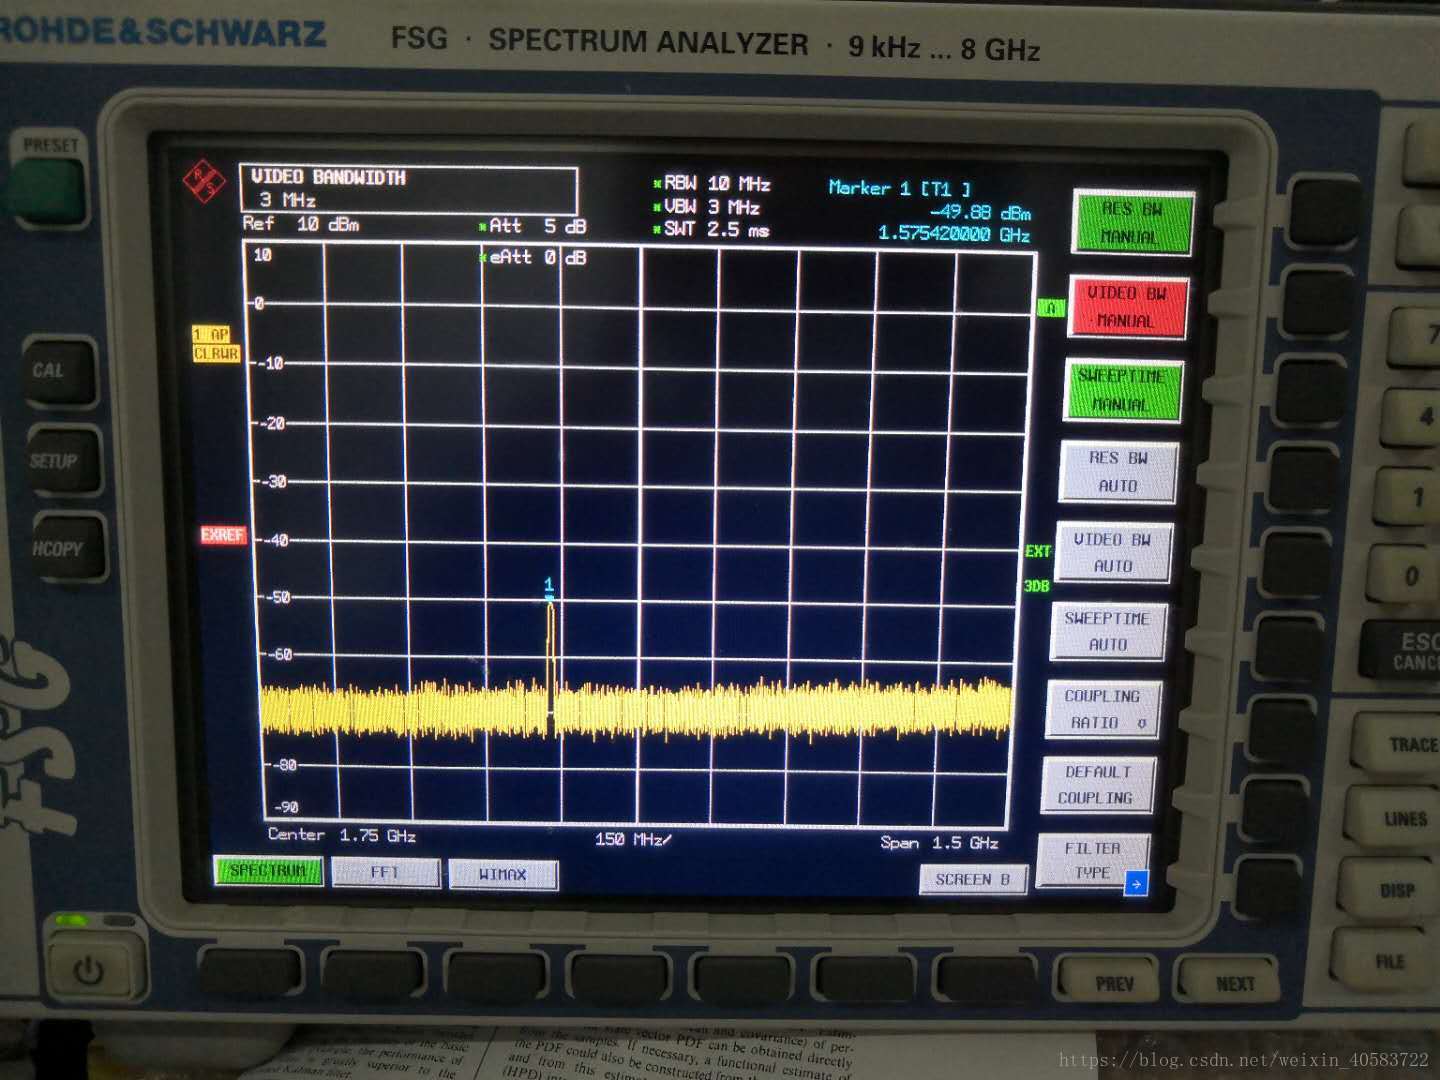Set VIDEO BW AUTO softkey

(1113, 552)
